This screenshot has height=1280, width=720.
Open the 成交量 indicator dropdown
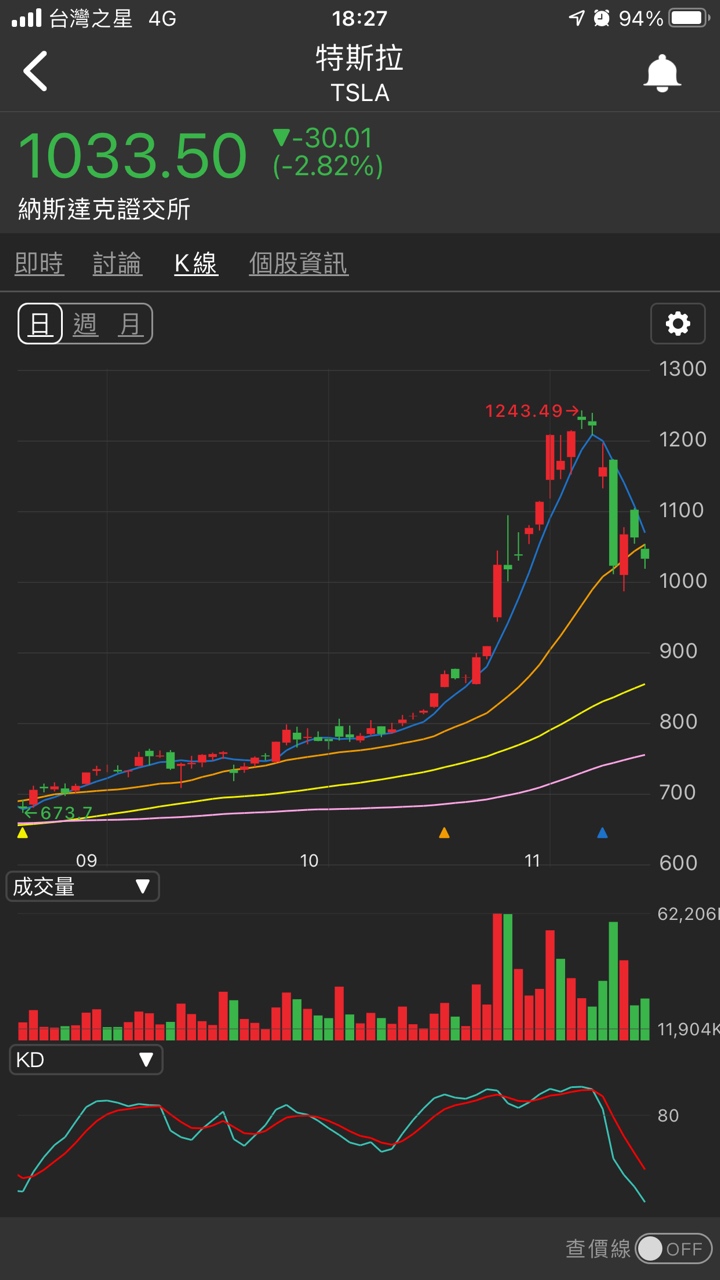[82, 886]
